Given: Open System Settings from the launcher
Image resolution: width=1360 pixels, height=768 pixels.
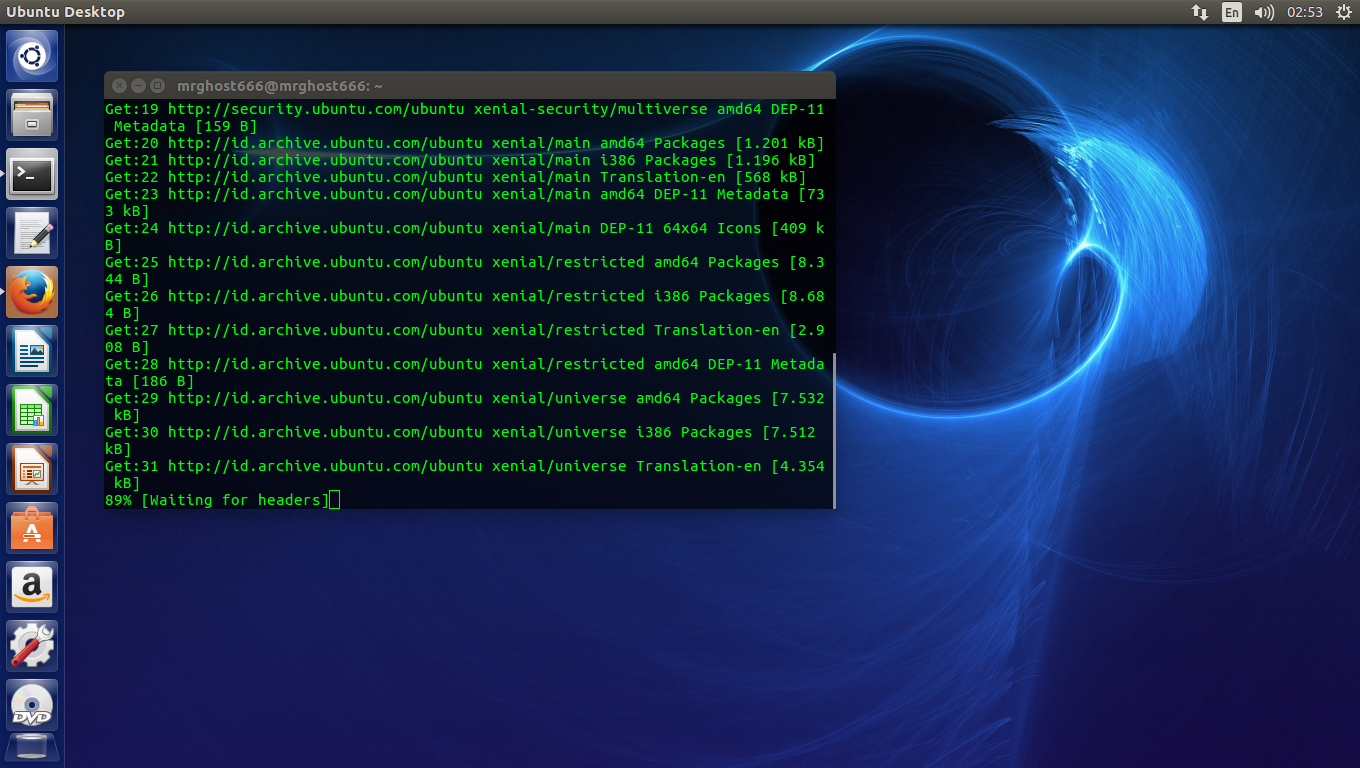Looking at the screenshot, I should click(x=32, y=646).
